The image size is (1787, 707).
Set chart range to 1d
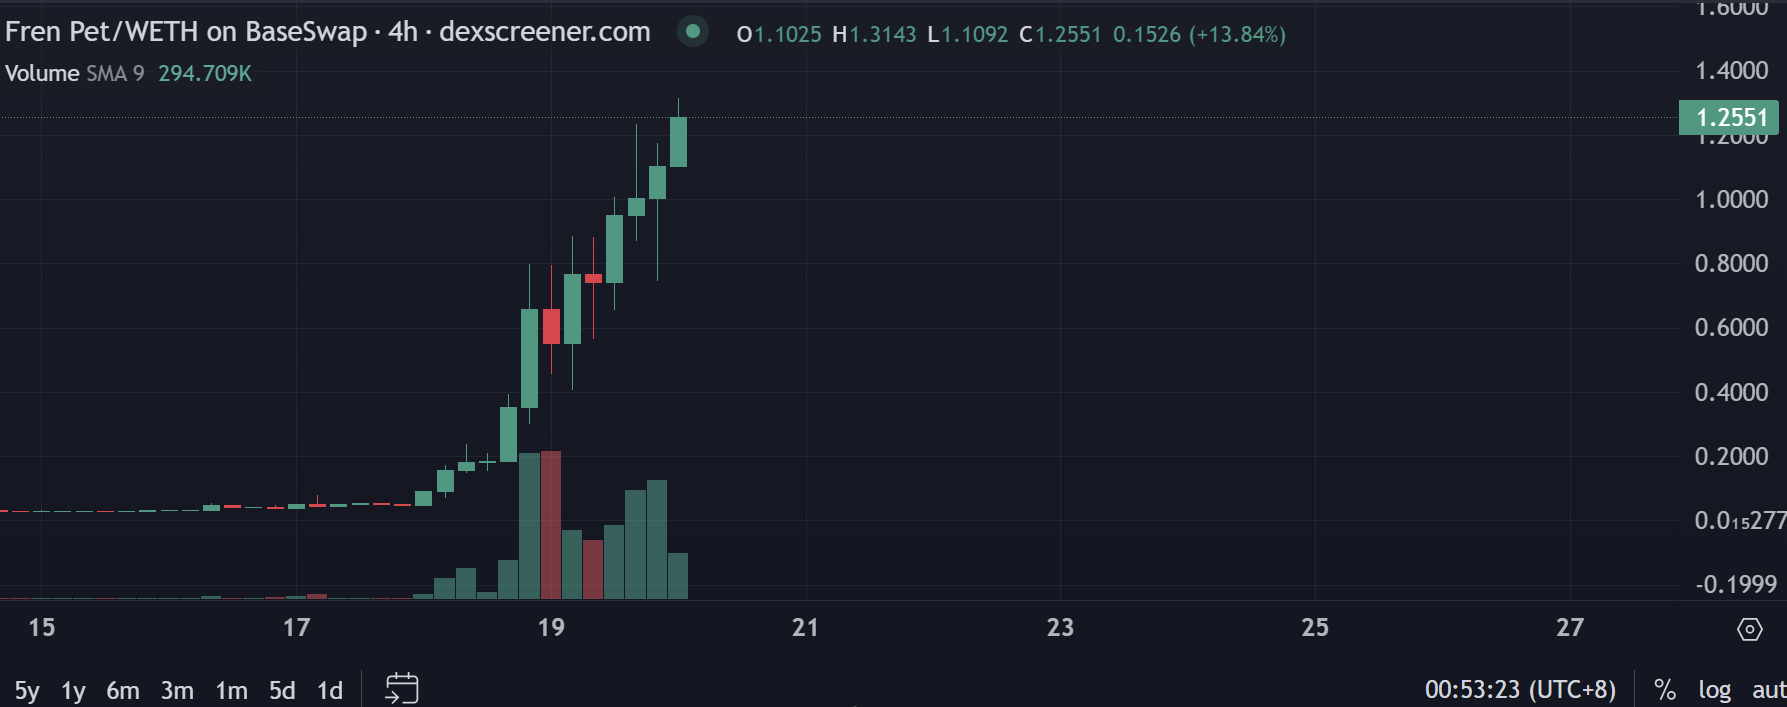click(x=330, y=690)
